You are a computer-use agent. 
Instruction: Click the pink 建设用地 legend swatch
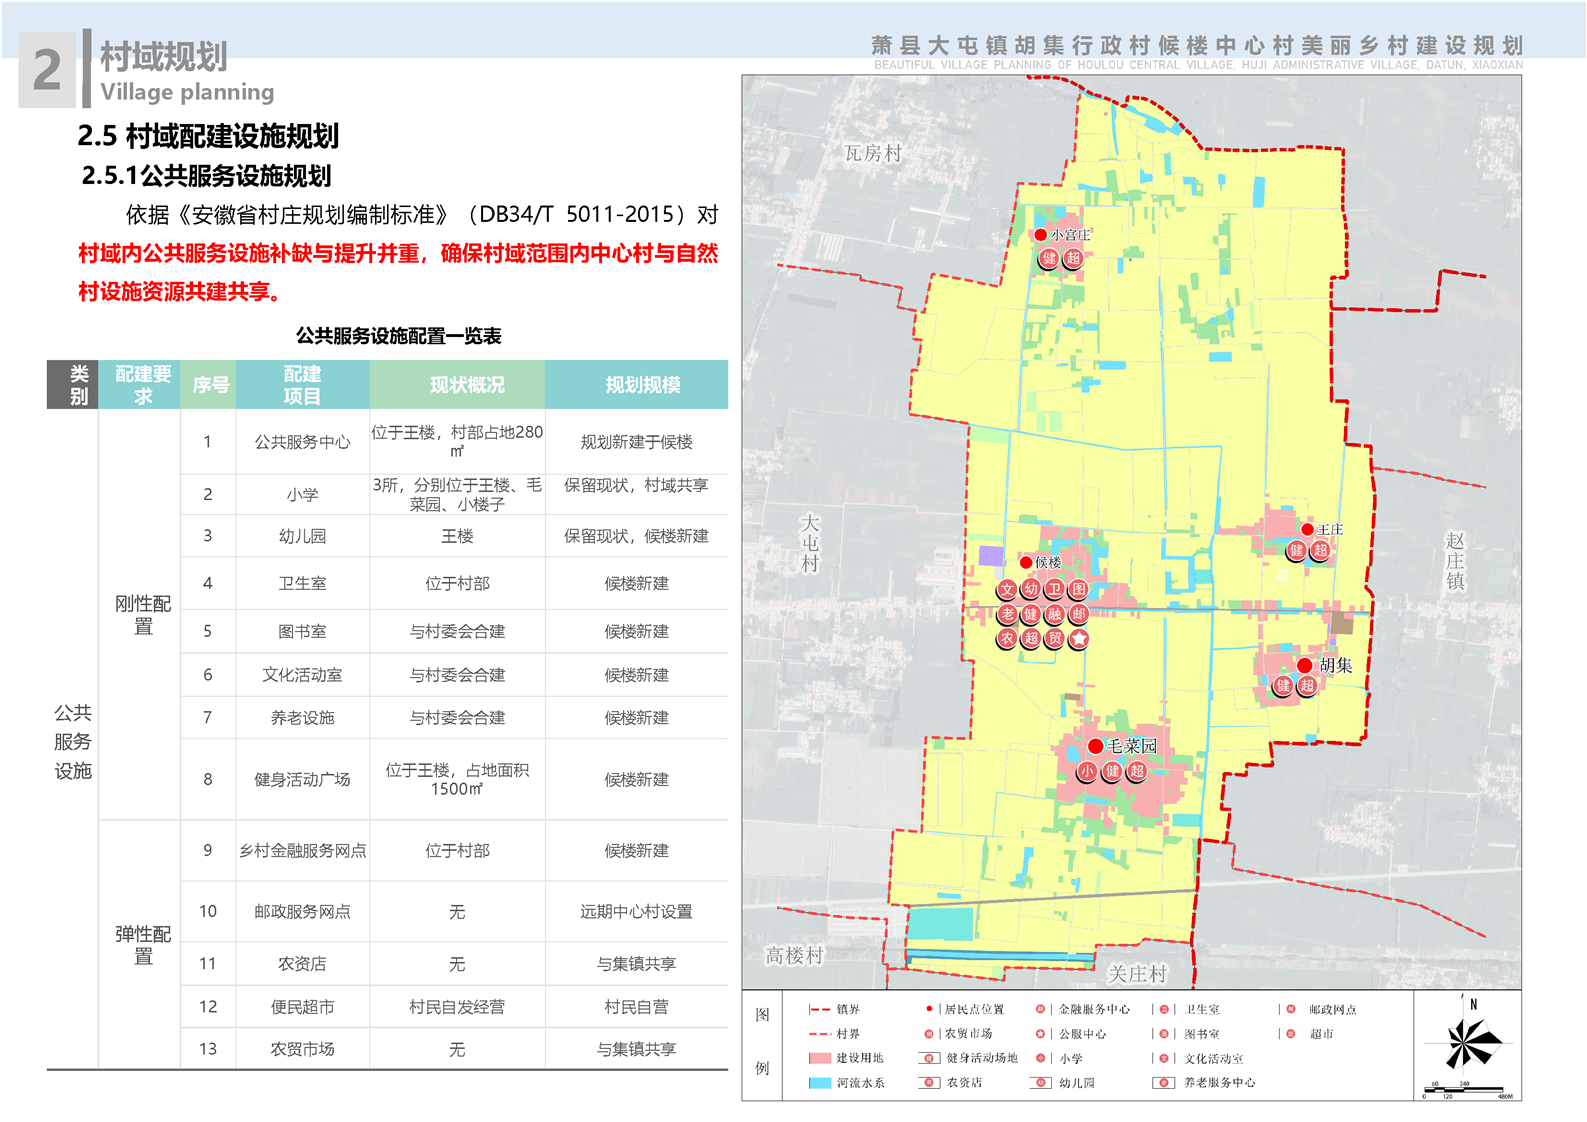[820, 1058]
